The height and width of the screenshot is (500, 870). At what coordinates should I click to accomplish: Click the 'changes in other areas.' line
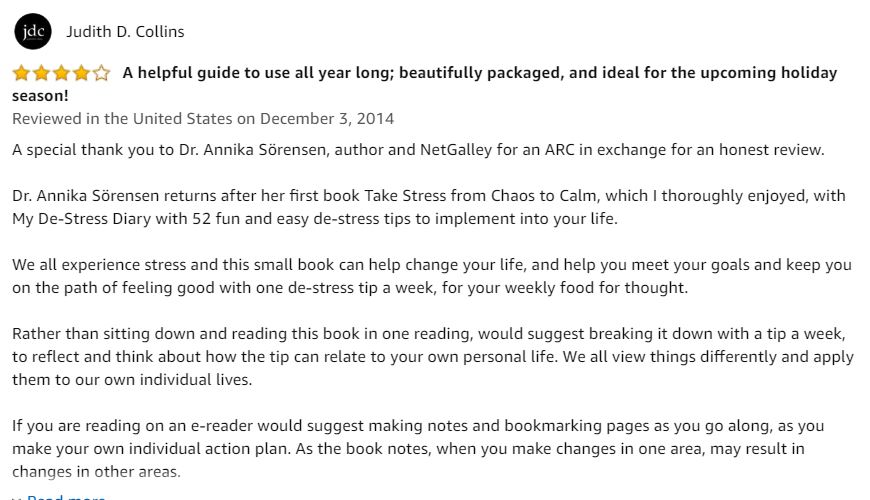[96, 472]
